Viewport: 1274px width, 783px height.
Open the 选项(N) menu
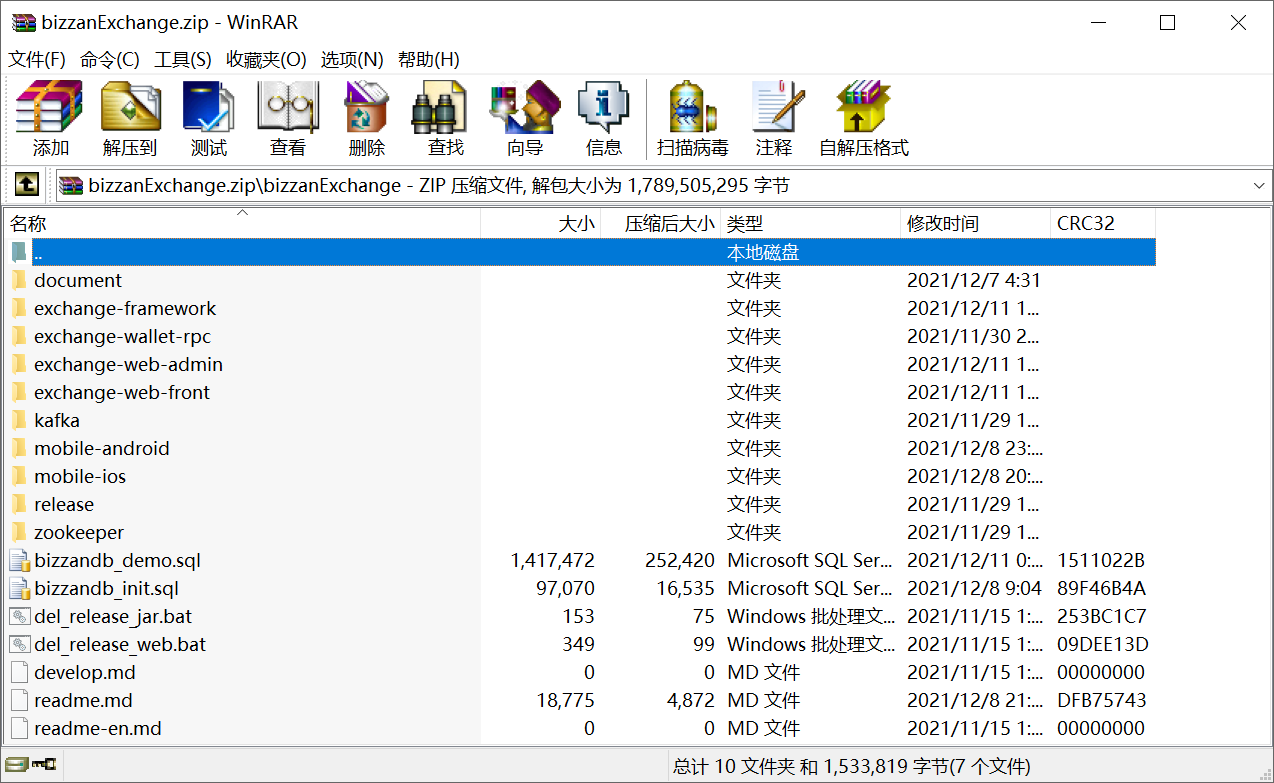(x=352, y=59)
